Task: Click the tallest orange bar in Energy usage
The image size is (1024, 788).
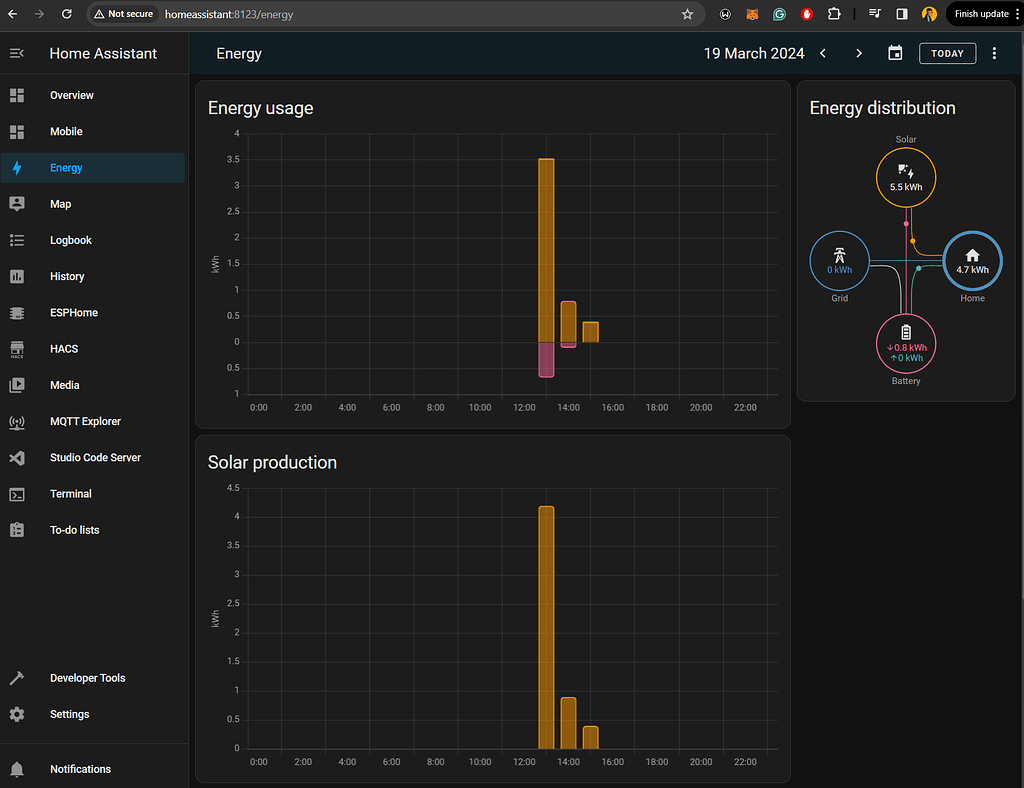Action: click(x=546, y=250)
